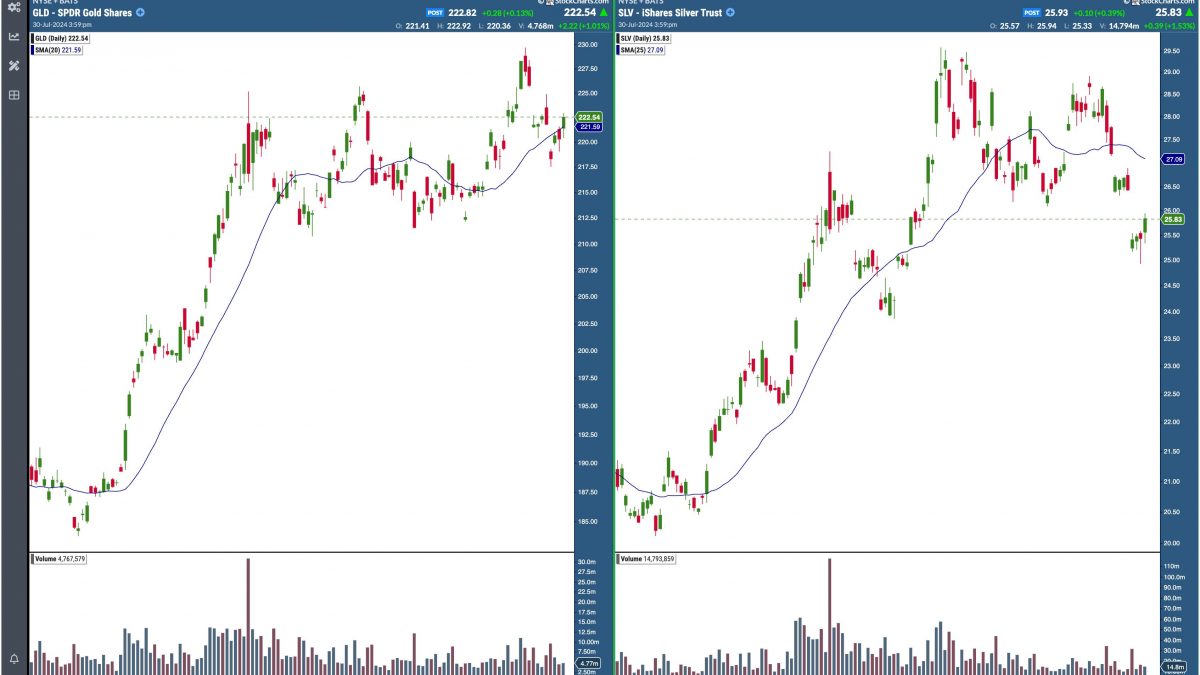Click the plus icon next to SLV title
1200x675 pixels.
pyautogui.click(x=730, y=13)
